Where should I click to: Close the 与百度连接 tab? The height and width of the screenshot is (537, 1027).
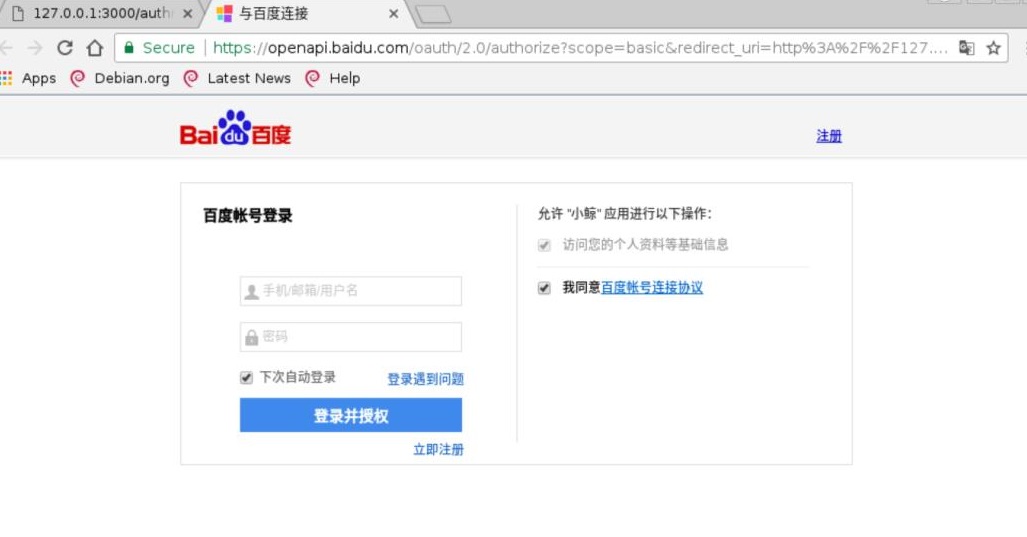click(394, 14)
